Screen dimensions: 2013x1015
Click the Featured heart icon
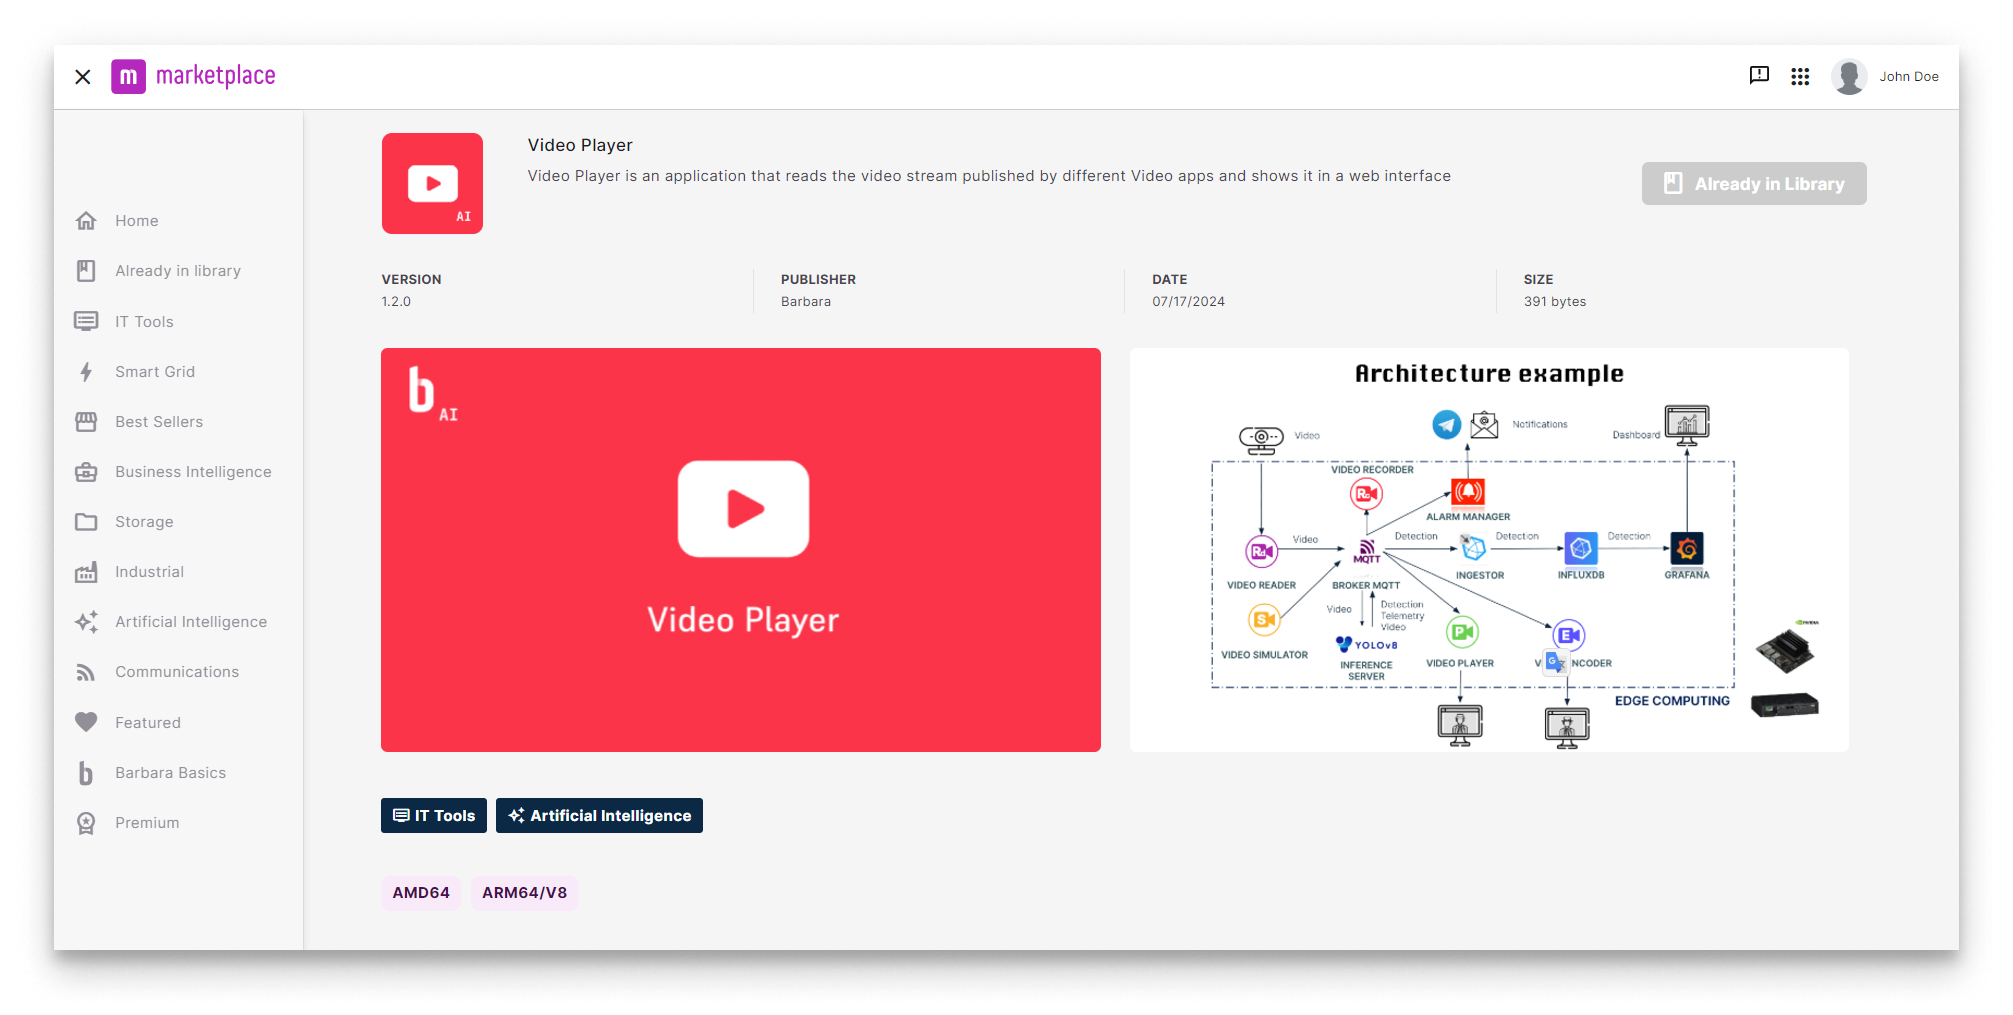pyautogui.click(x=86, y=722)
